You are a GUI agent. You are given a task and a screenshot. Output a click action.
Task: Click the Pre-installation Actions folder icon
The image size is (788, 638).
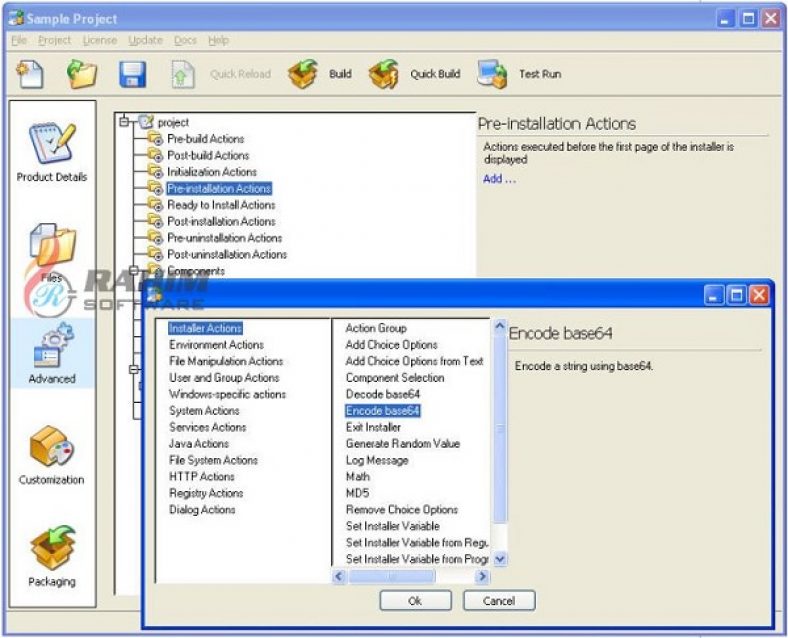155,188
